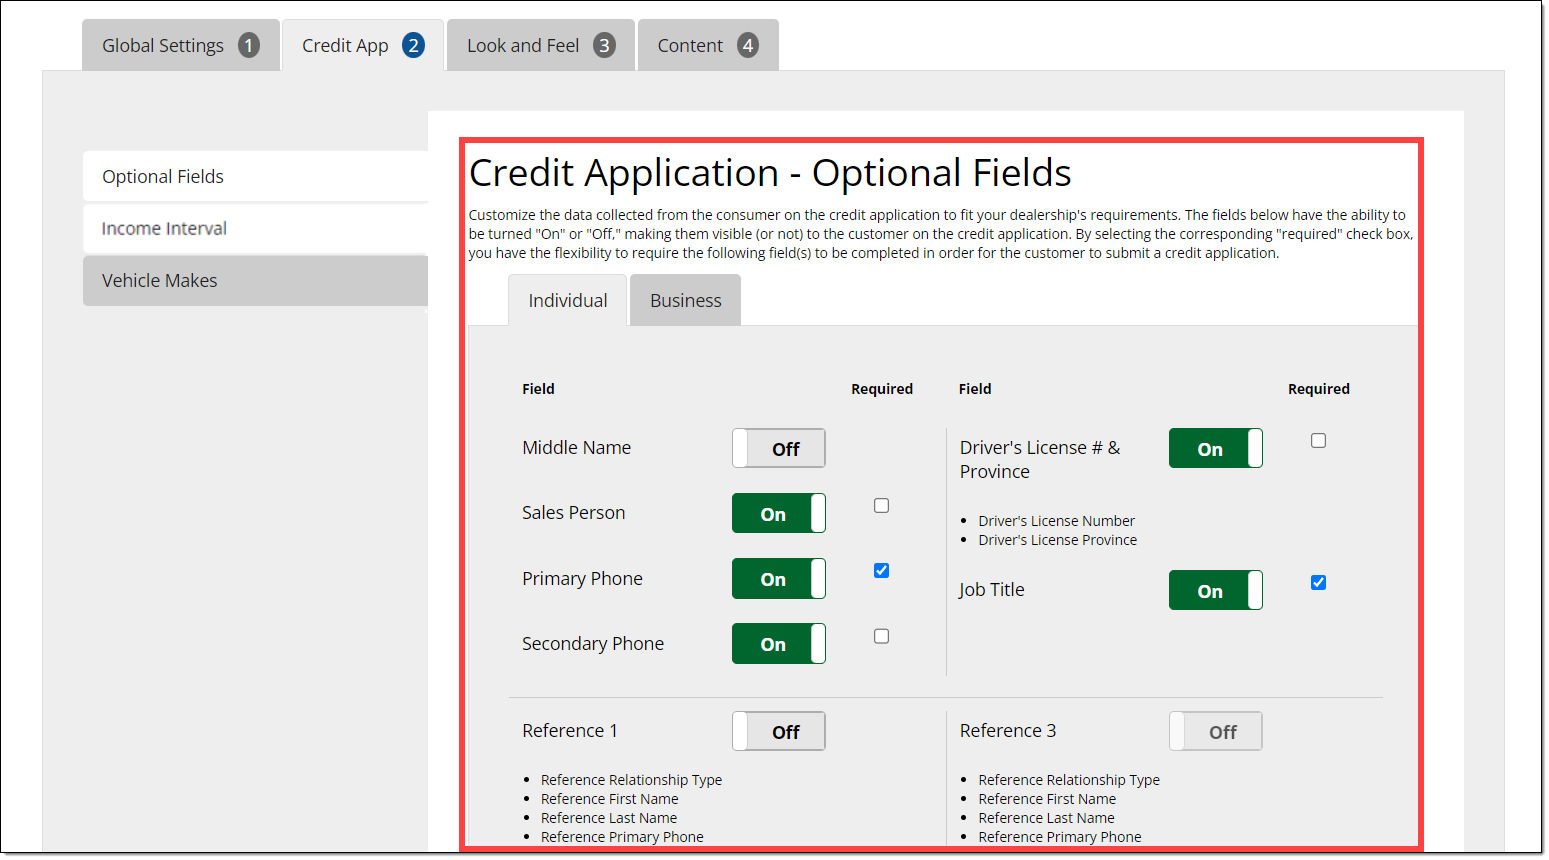This screenshot has height=860, width=1549.
Task: Uncheck the Job Title required checkbox
Action: pos(1318,583)
